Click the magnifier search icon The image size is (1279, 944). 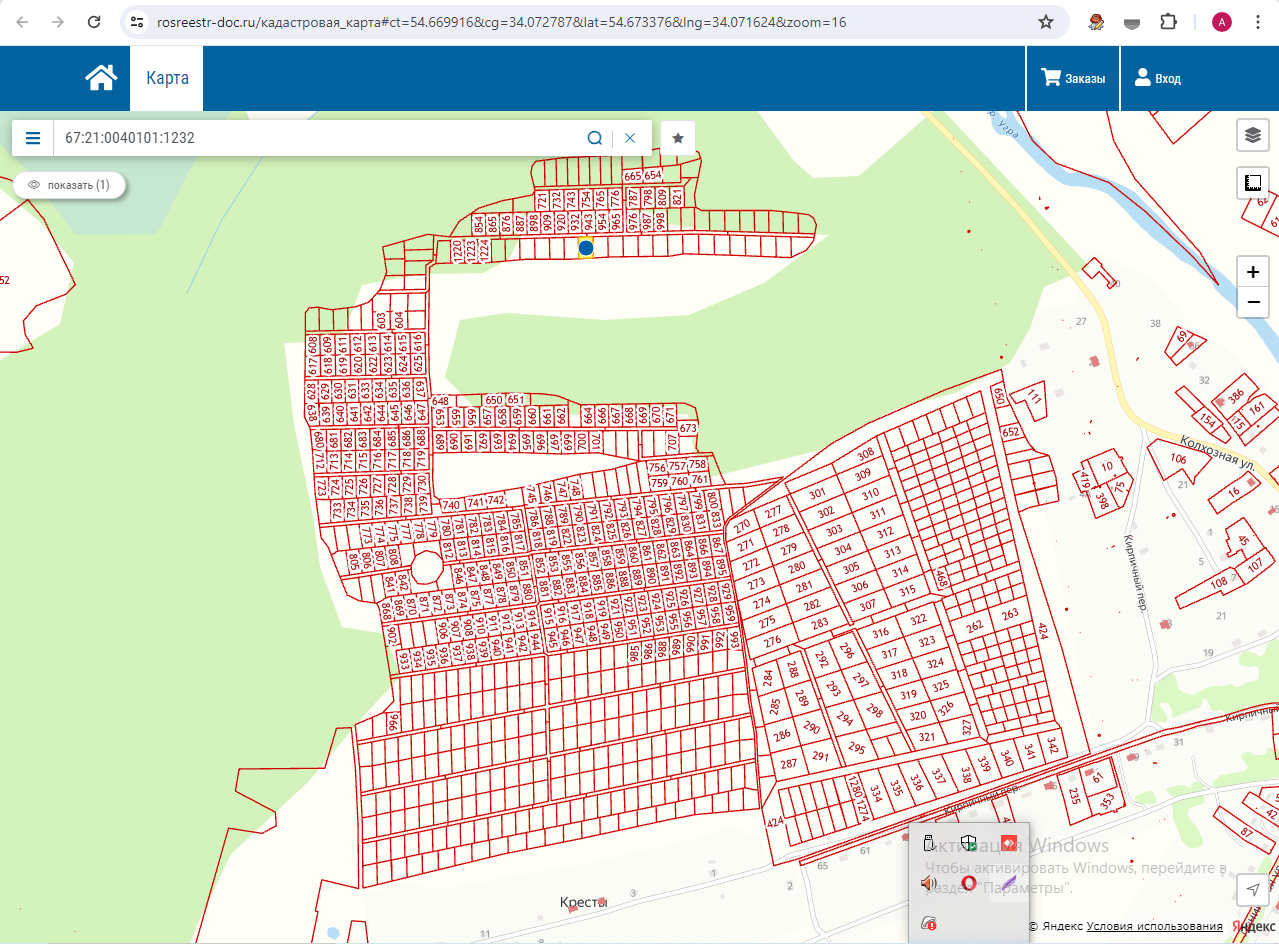click(x=594, y=138)
